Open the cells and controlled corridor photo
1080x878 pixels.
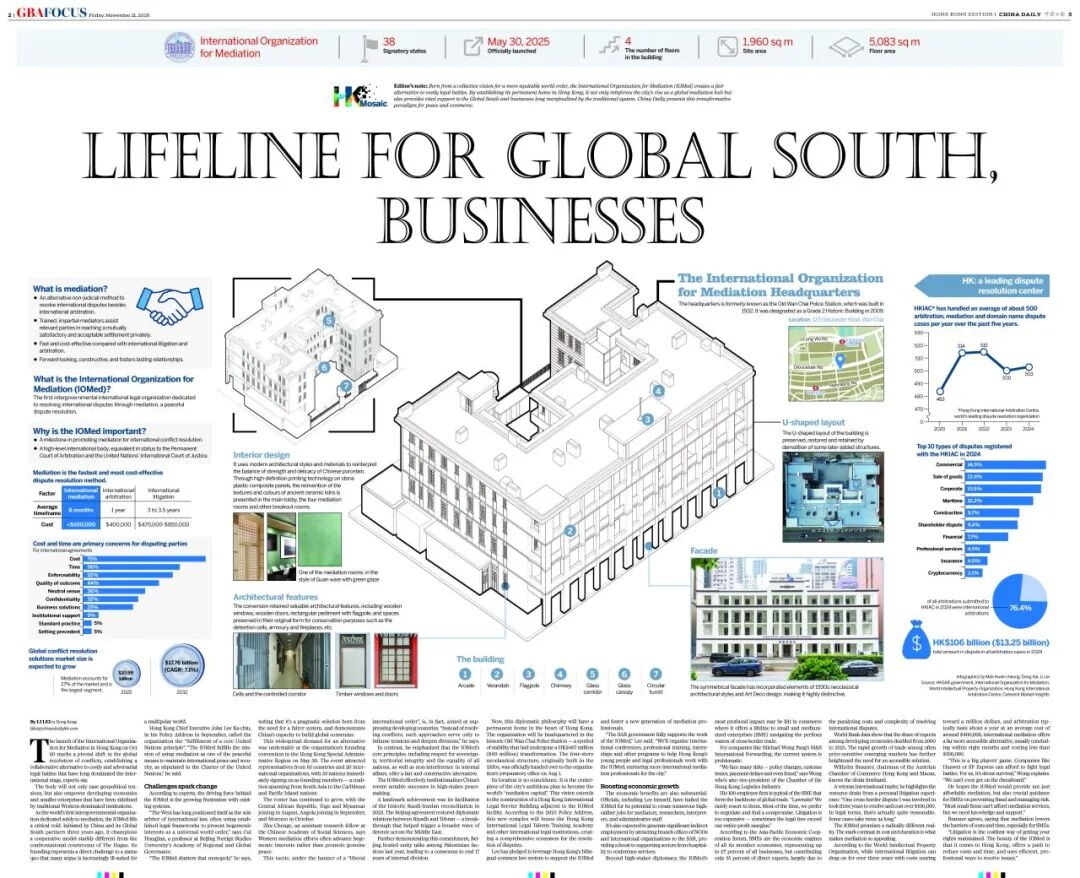[x=282, y=660]
